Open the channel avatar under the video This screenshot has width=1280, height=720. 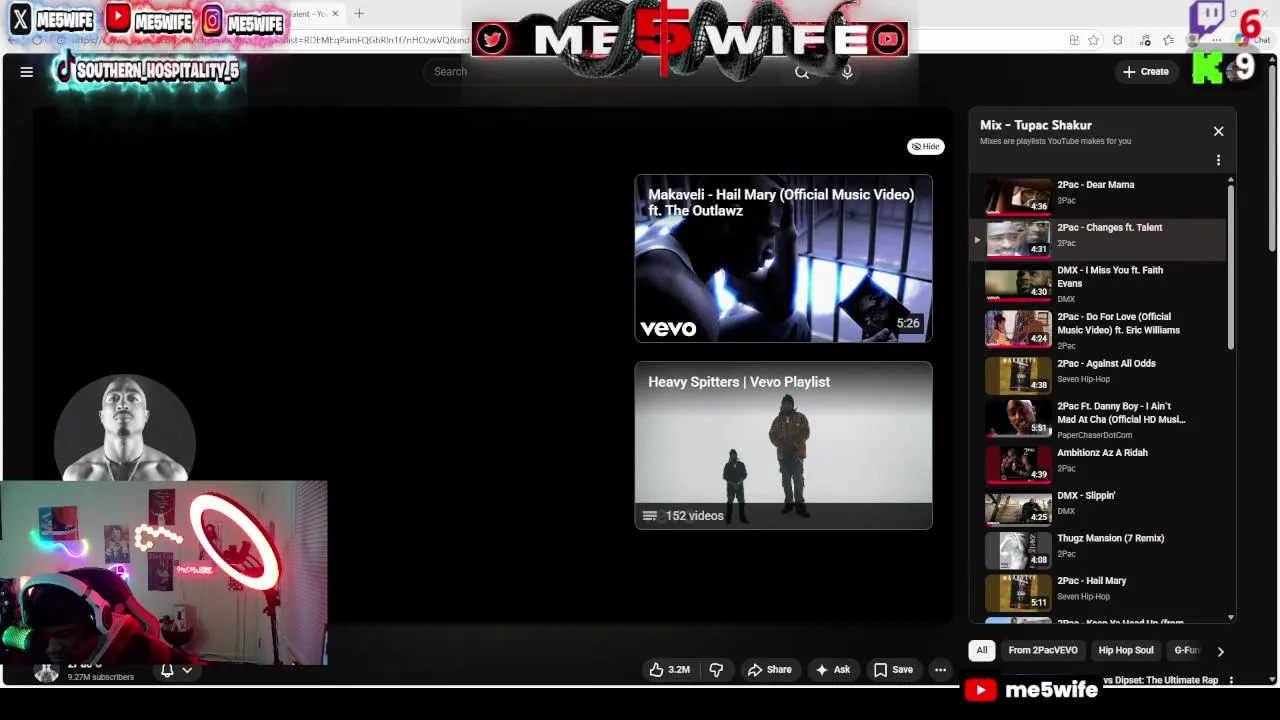pos(46,671)
